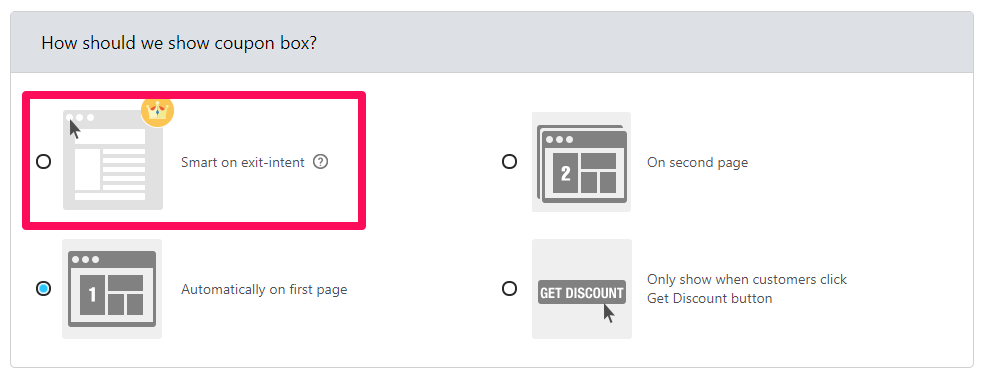Viewport: 982px width, 374px height.
Task: Enable the Get Discount button click radio option
Action: (x=509, y=288)
